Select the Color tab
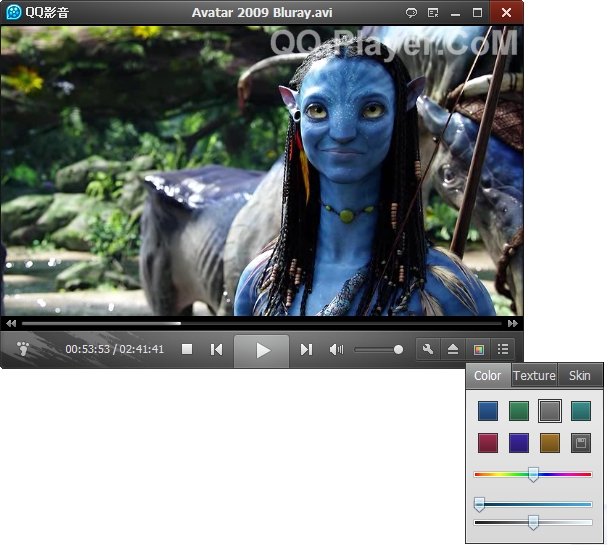 (488, 376)
